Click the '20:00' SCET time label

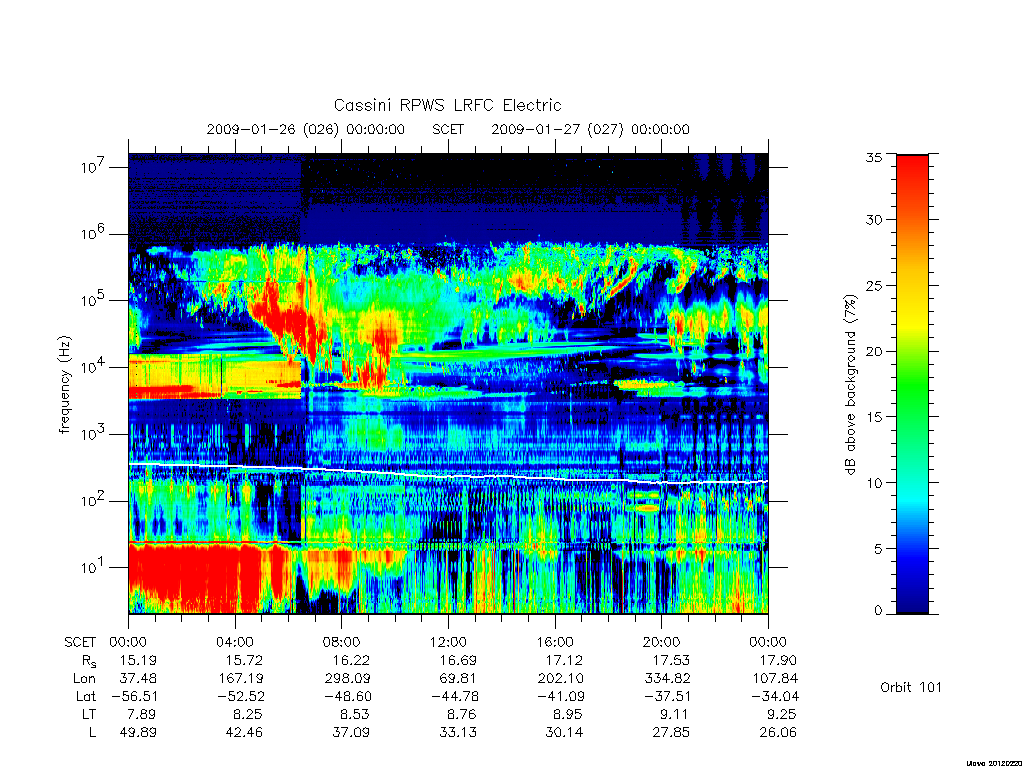(662, 642)
